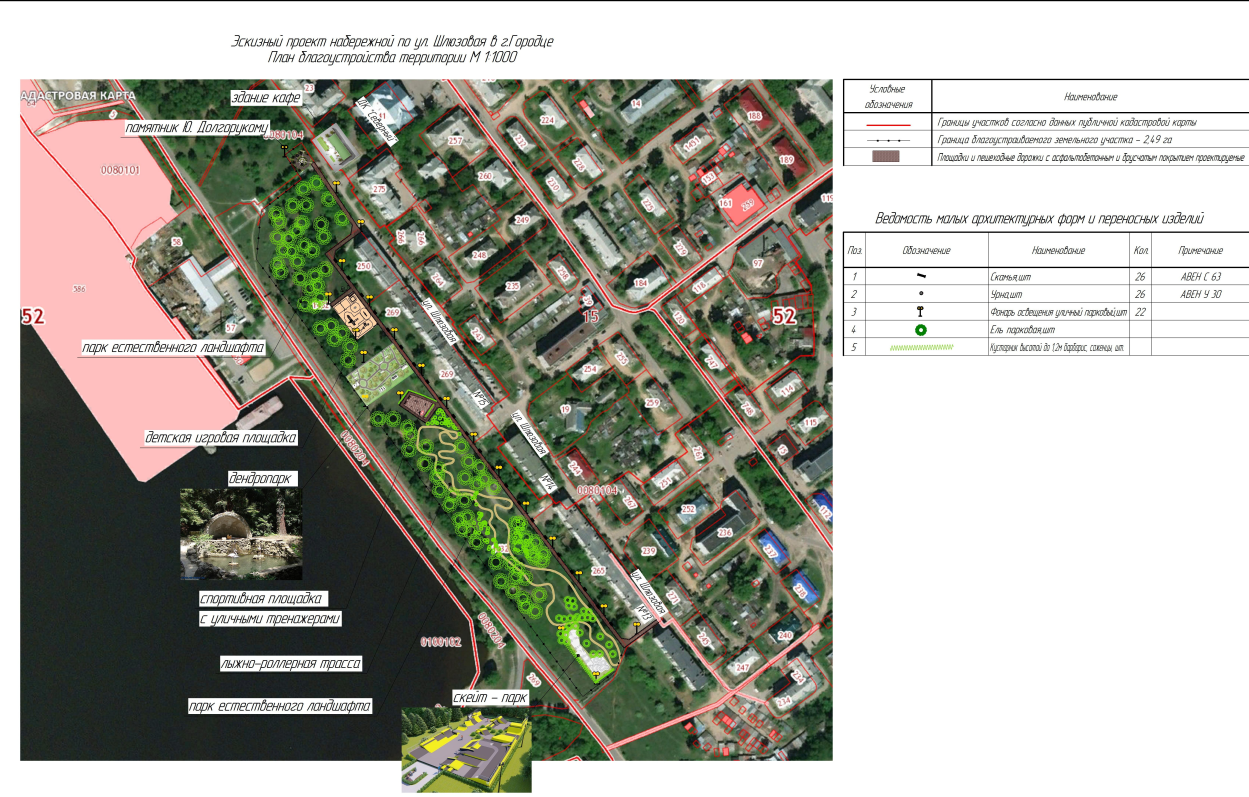Pick the brown hatched paving swatch

pos(886,157)
